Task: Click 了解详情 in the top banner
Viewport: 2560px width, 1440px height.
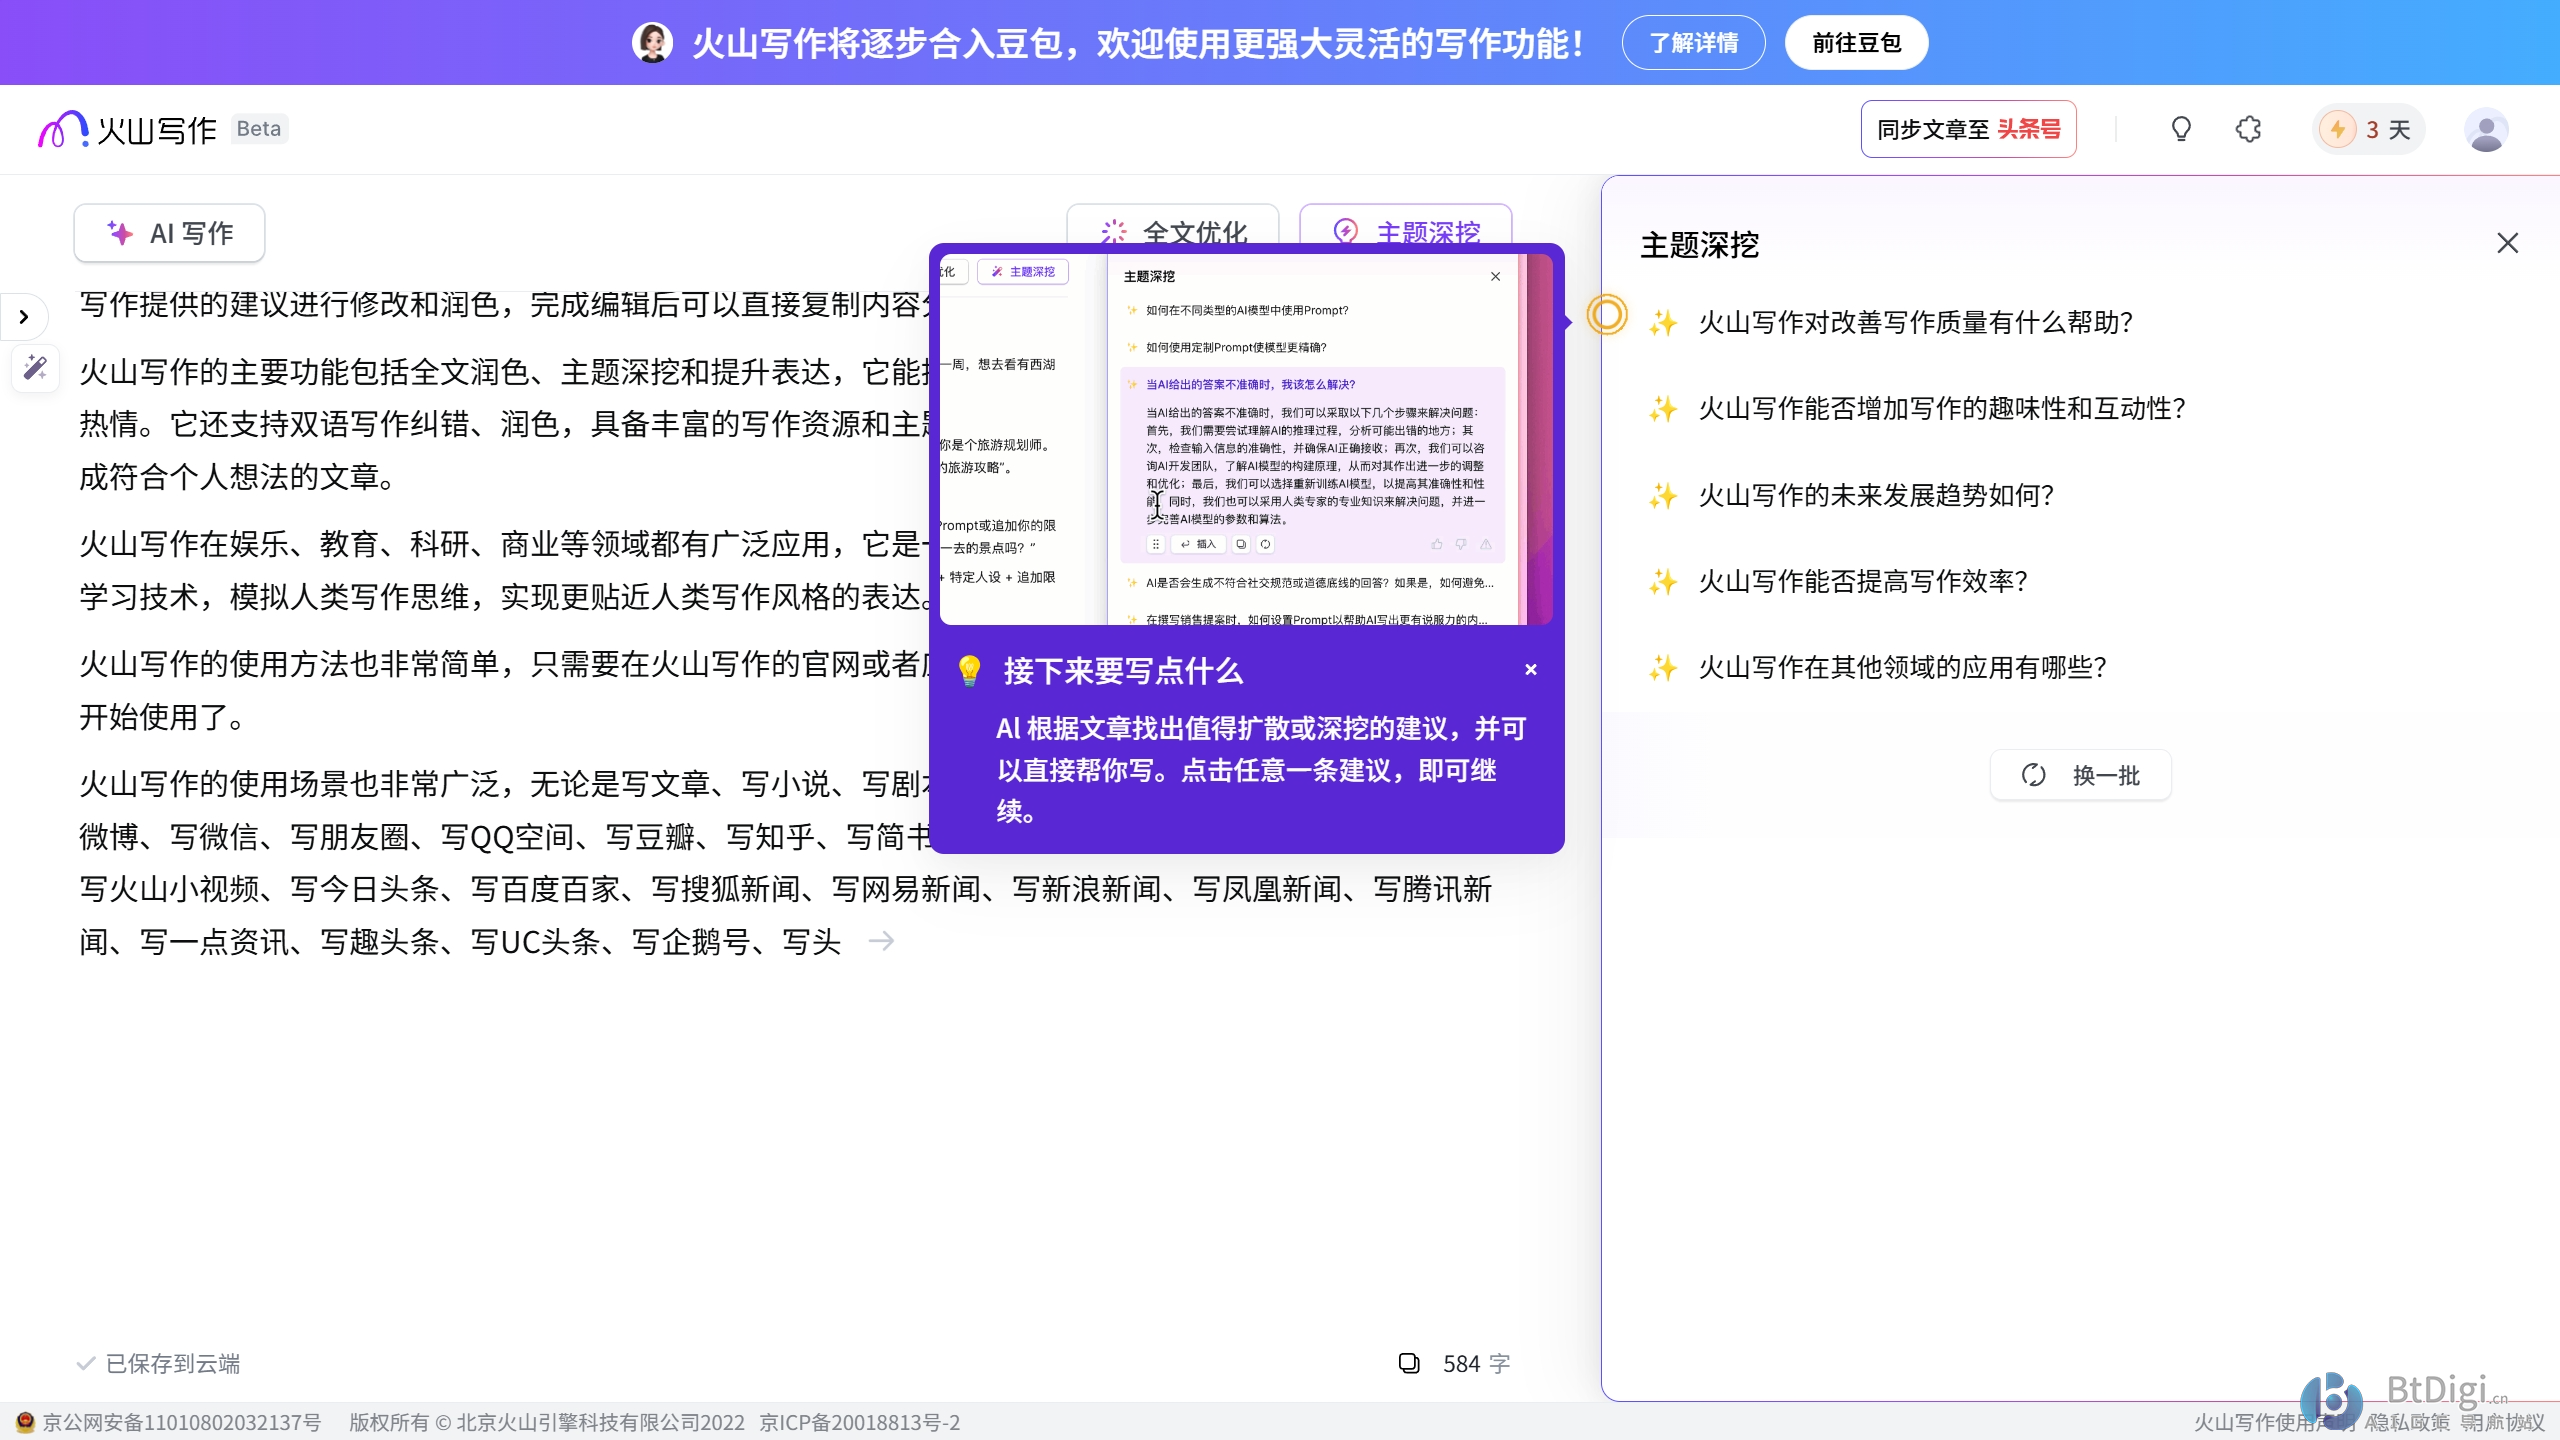Action: pyautogui.click(x=1693, y=43)
